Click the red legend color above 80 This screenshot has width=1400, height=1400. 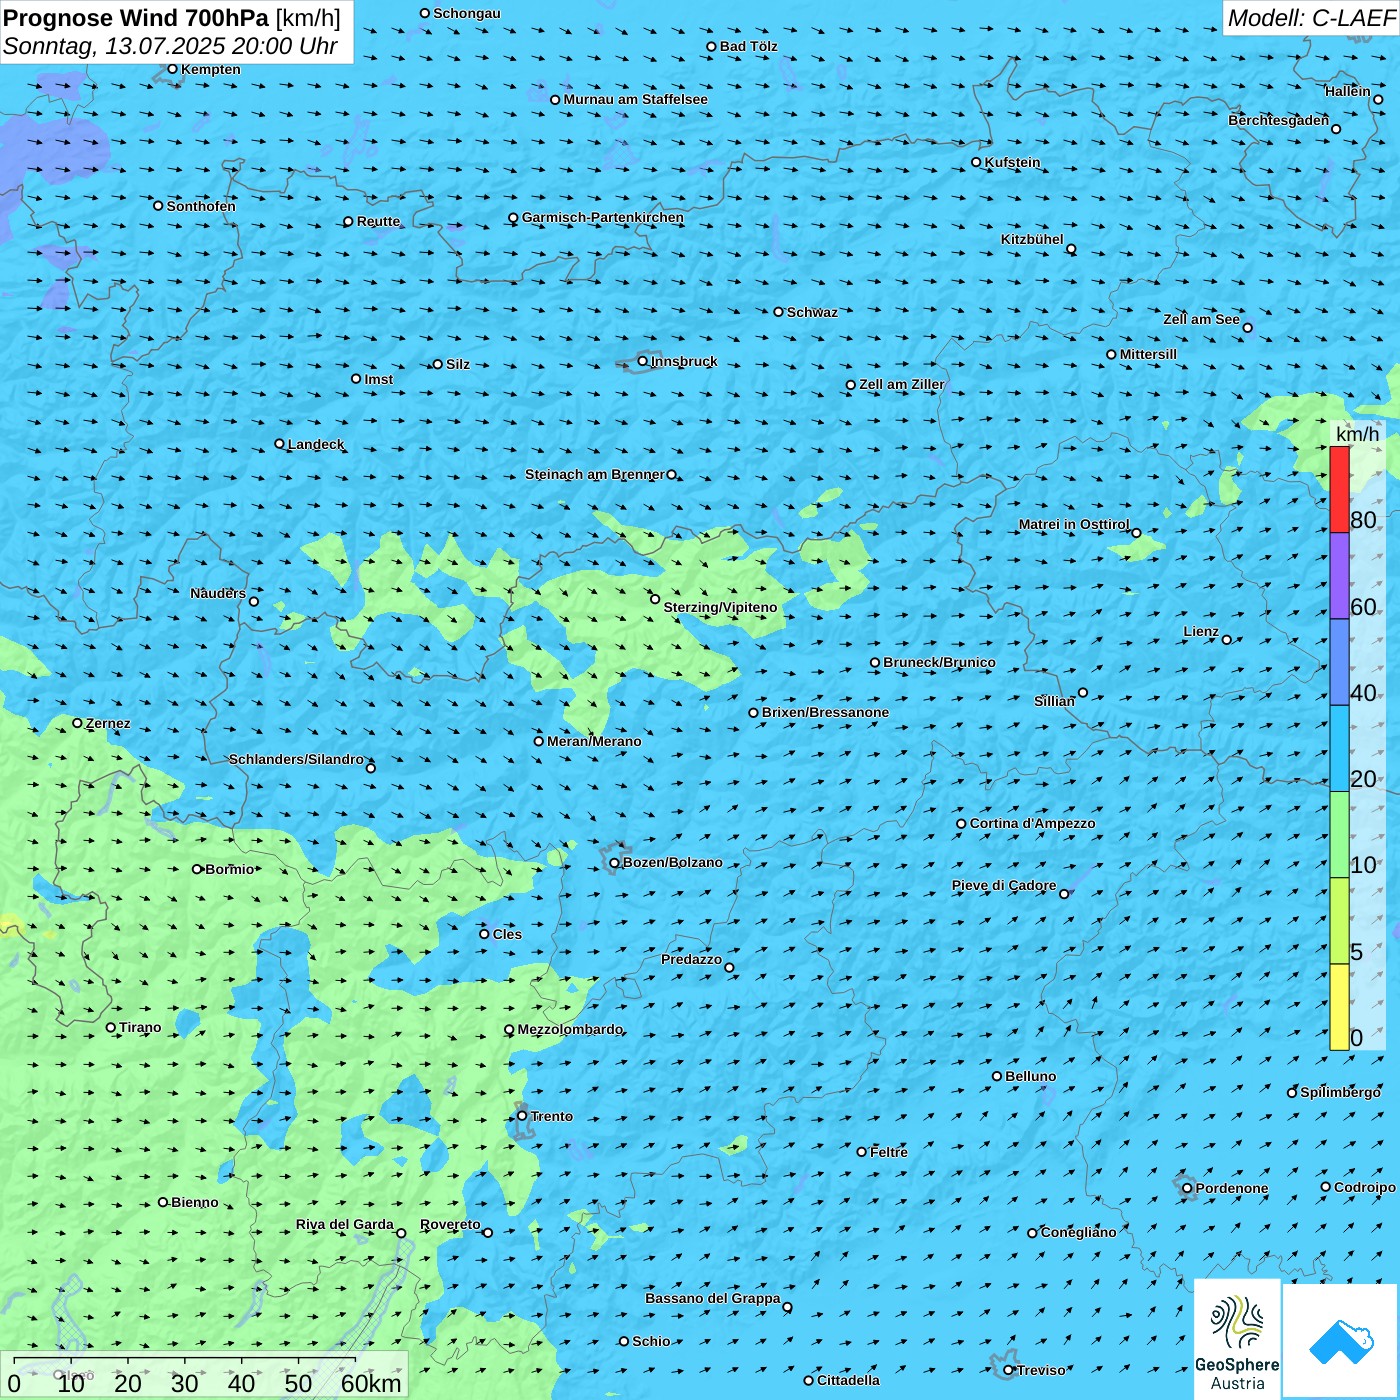click(x=1339, y=489)
